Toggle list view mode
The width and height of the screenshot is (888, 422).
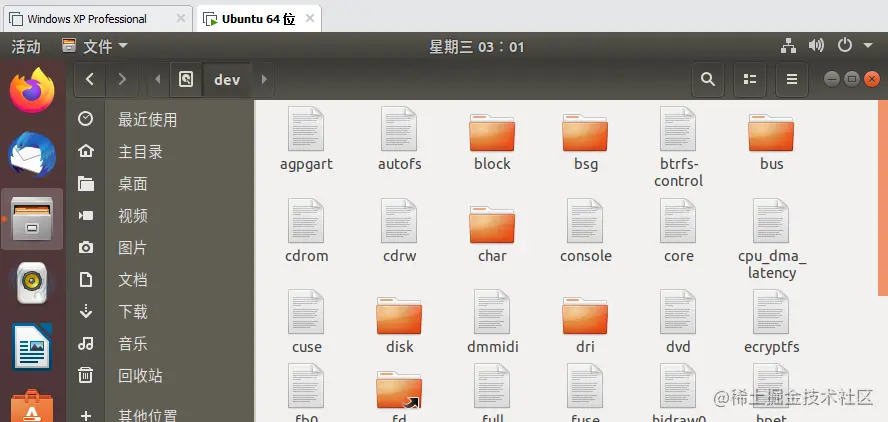[750, 79]
